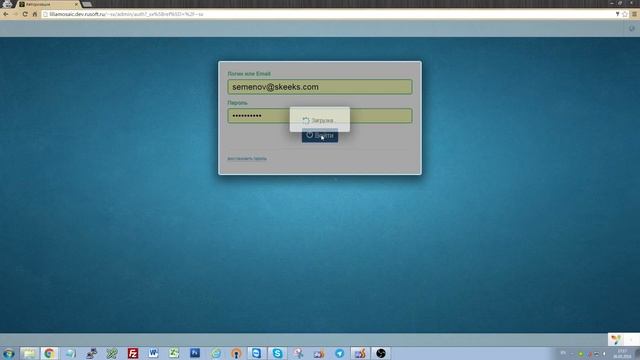Go back with the browser back arrow

coord(6,14)
